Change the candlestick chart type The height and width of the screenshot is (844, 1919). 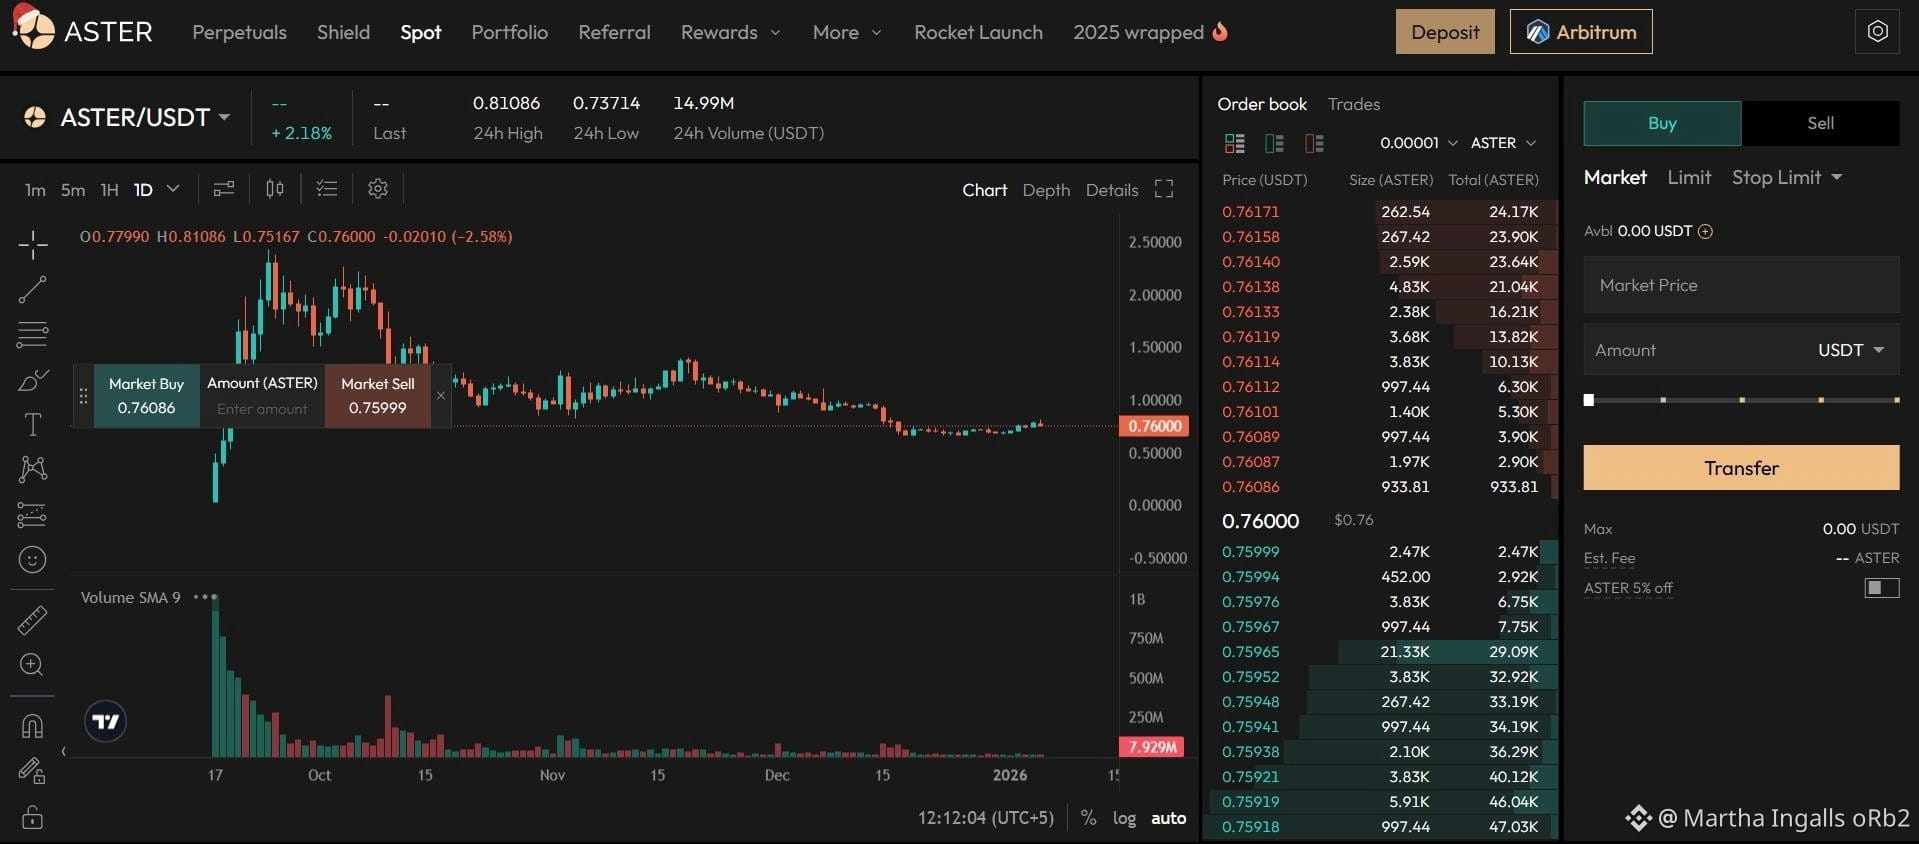pos(275,188)
